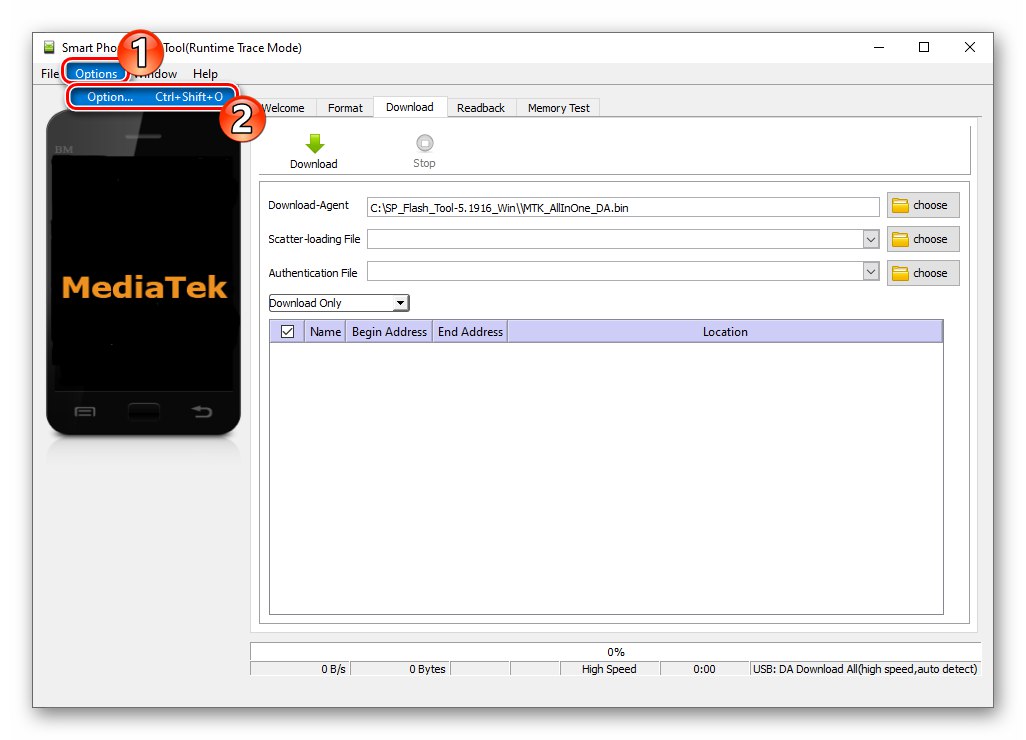The image size is (1026, 740).
Task: Open the File menu
Action: pyautogui.click(x=50, y=73)
